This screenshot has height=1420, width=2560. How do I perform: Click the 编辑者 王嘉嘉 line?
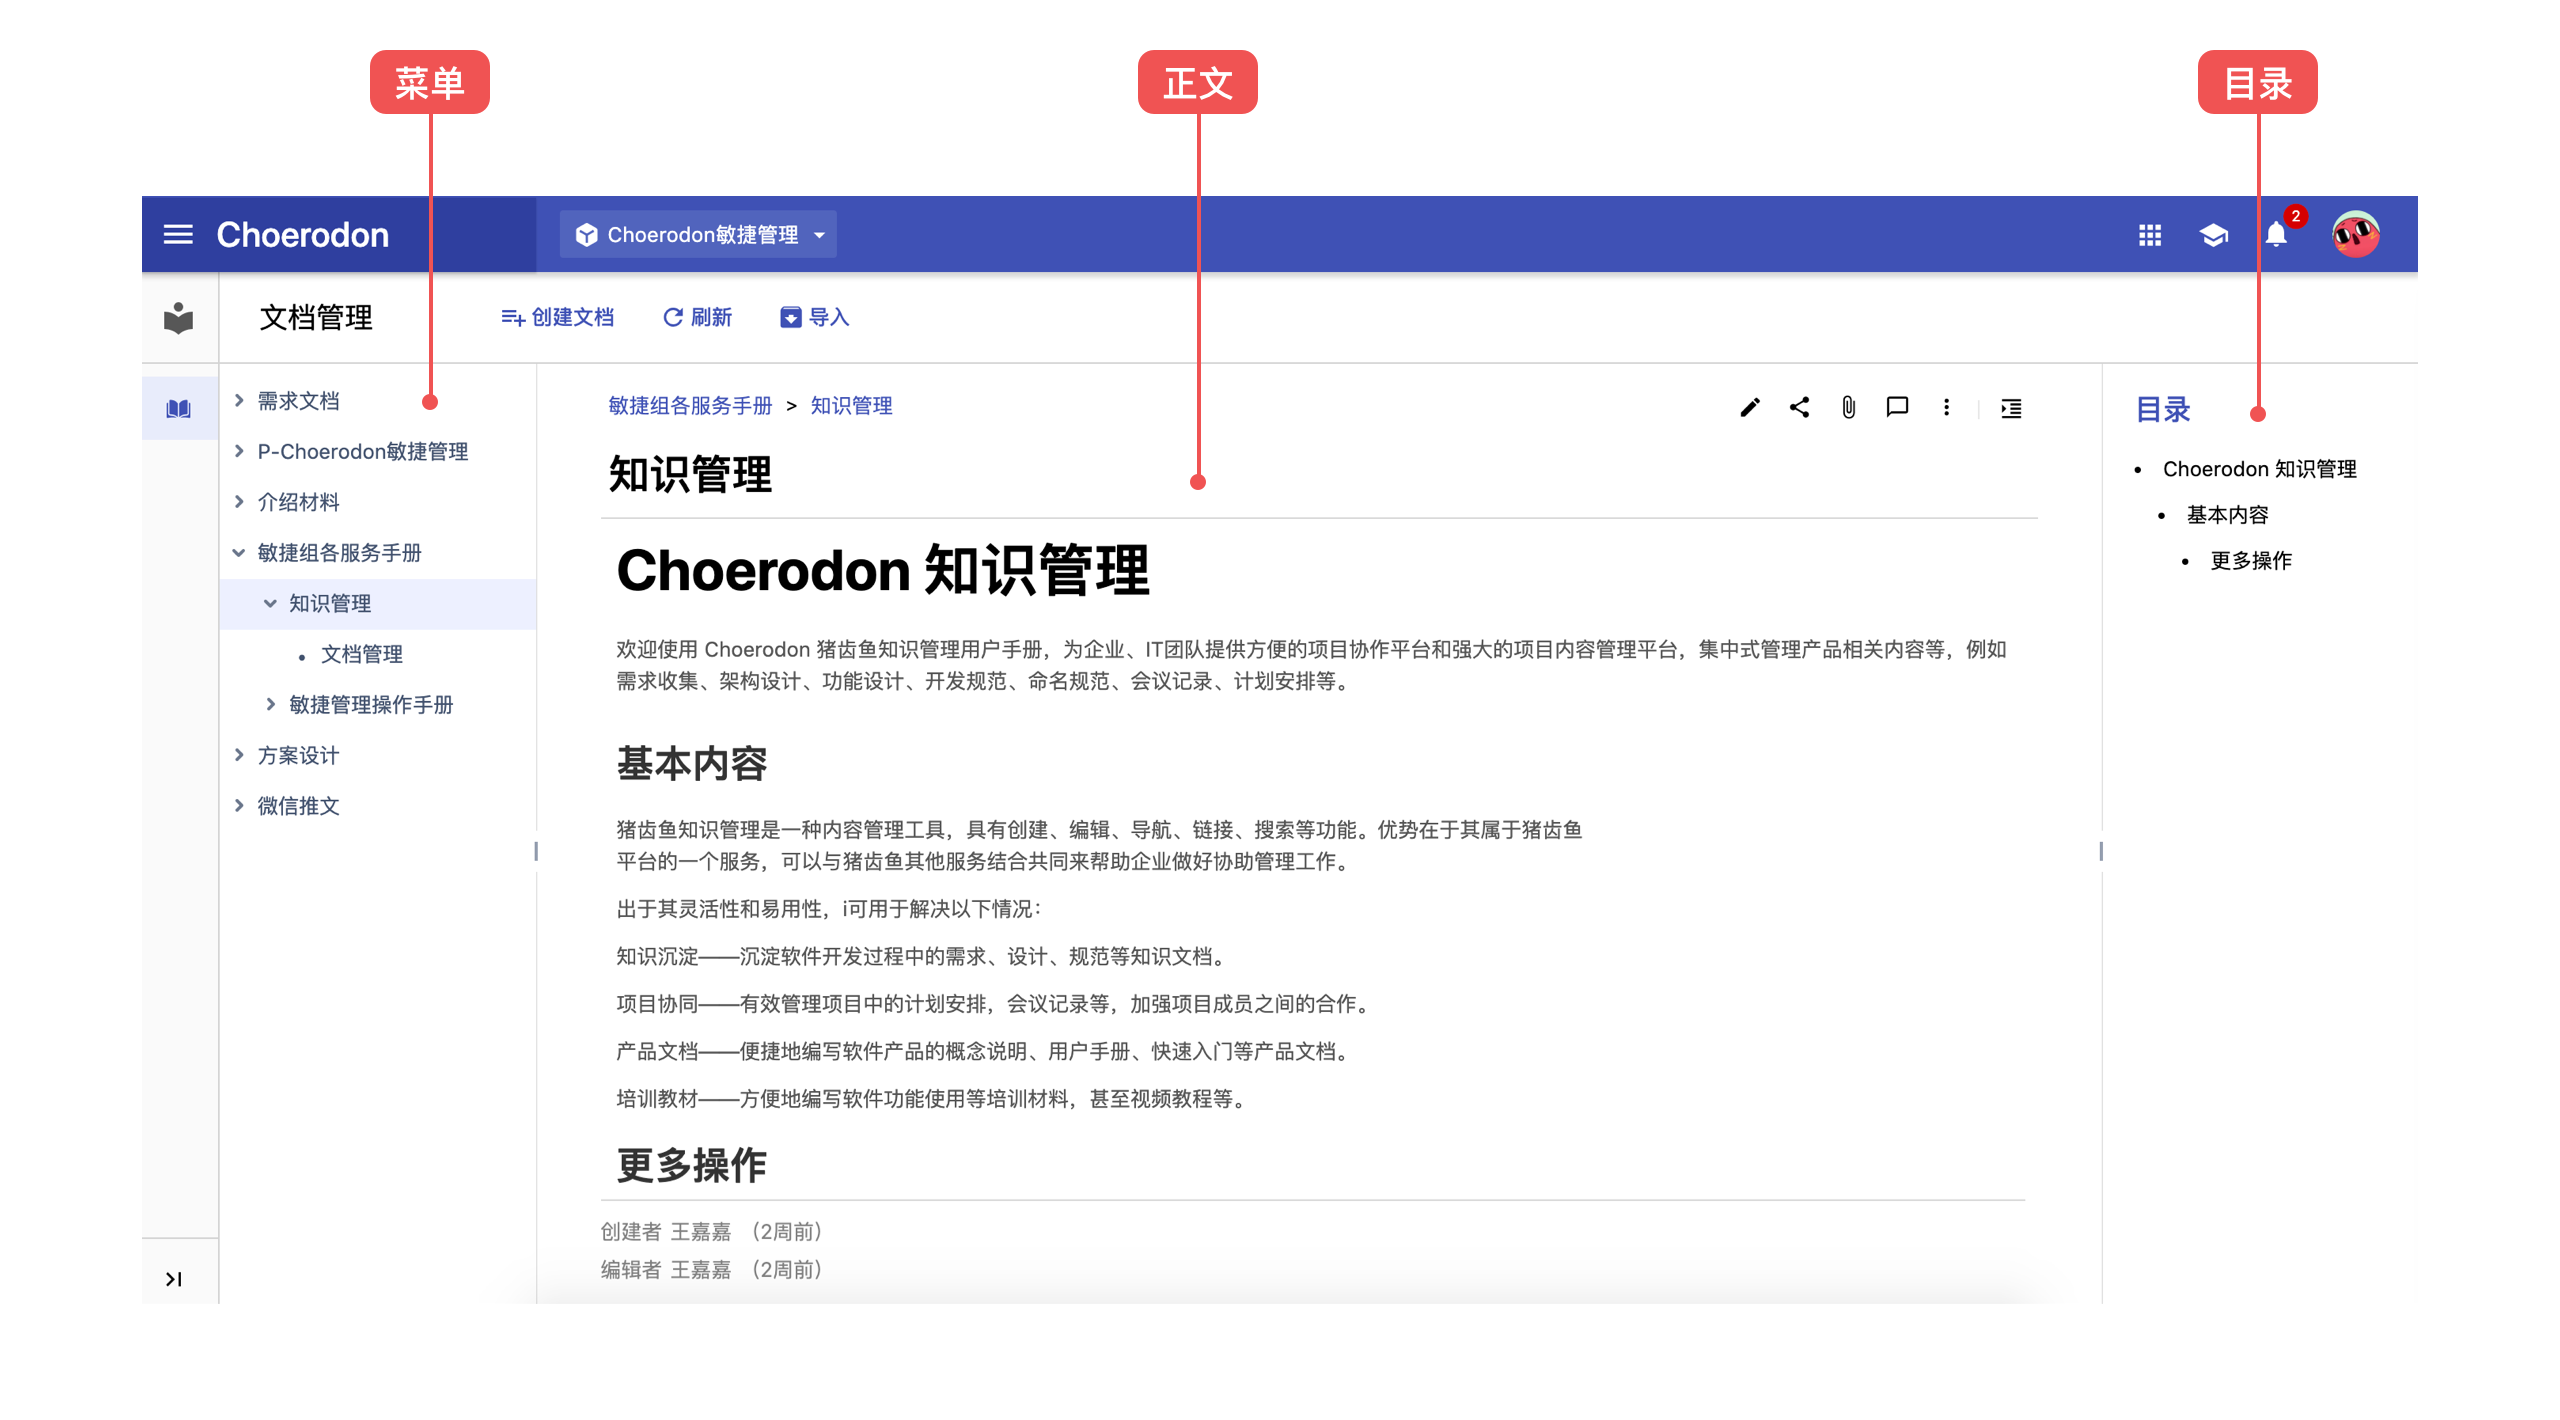coord(711,1269)
